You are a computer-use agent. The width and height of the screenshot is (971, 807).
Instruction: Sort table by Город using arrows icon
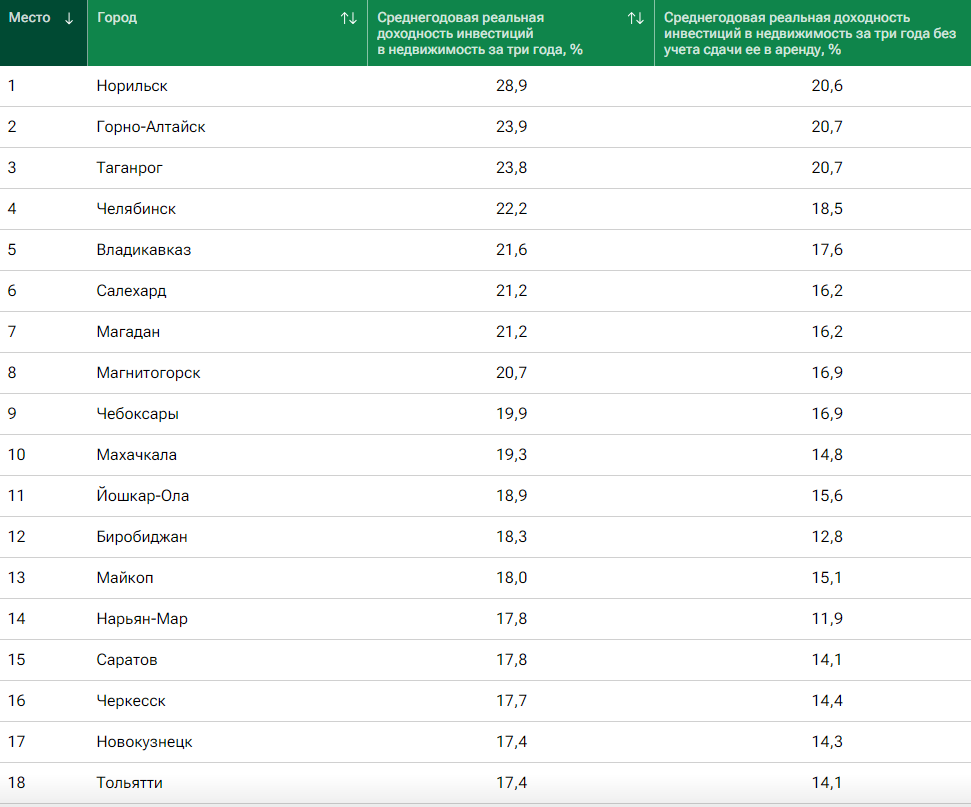click(x=348, y=18)
